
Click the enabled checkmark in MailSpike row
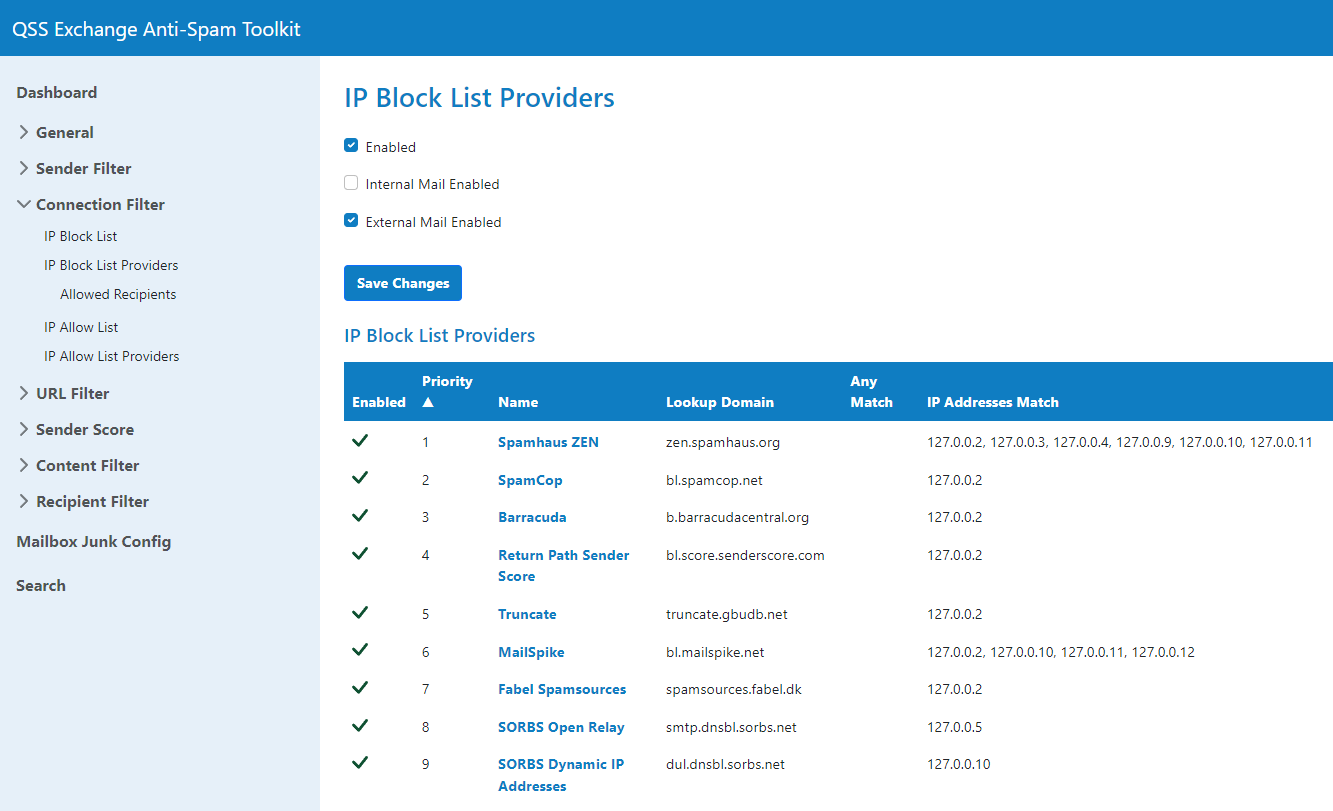pos(360,650)
